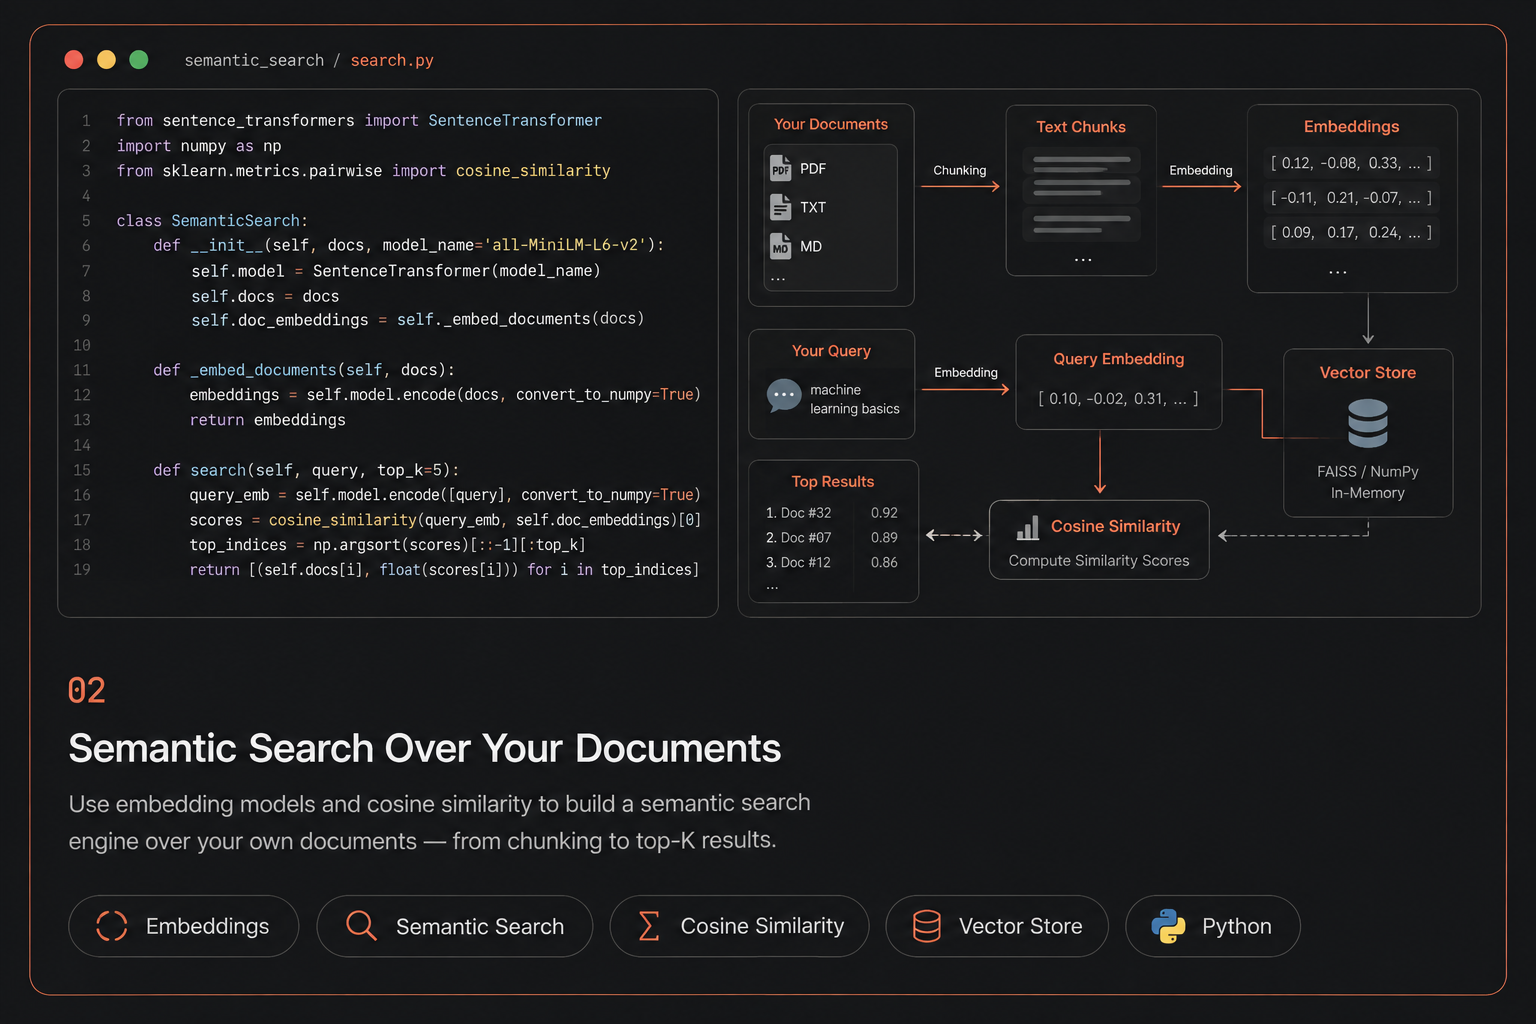Image resolution: width=1536 pixels, height=1024 pixels.
Task: Click the yellow window minimize dot
Action: pyautogui.click(x=106, y=60)
